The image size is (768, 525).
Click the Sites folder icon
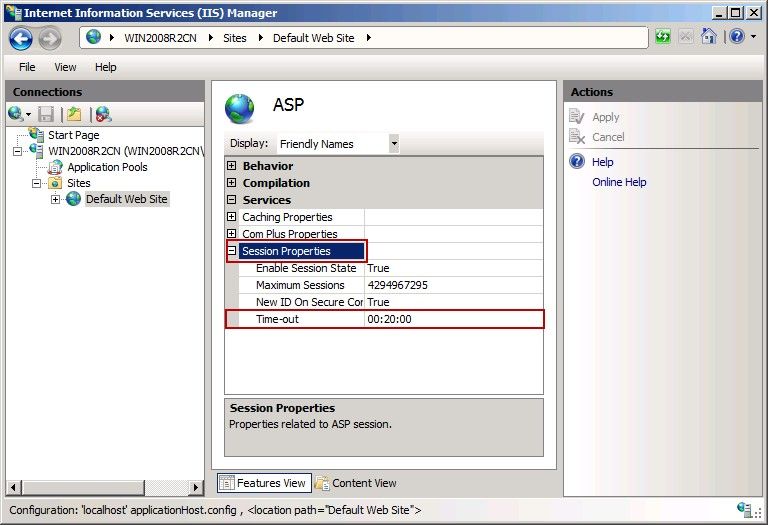pyautogui.click(x=55, y=183)
